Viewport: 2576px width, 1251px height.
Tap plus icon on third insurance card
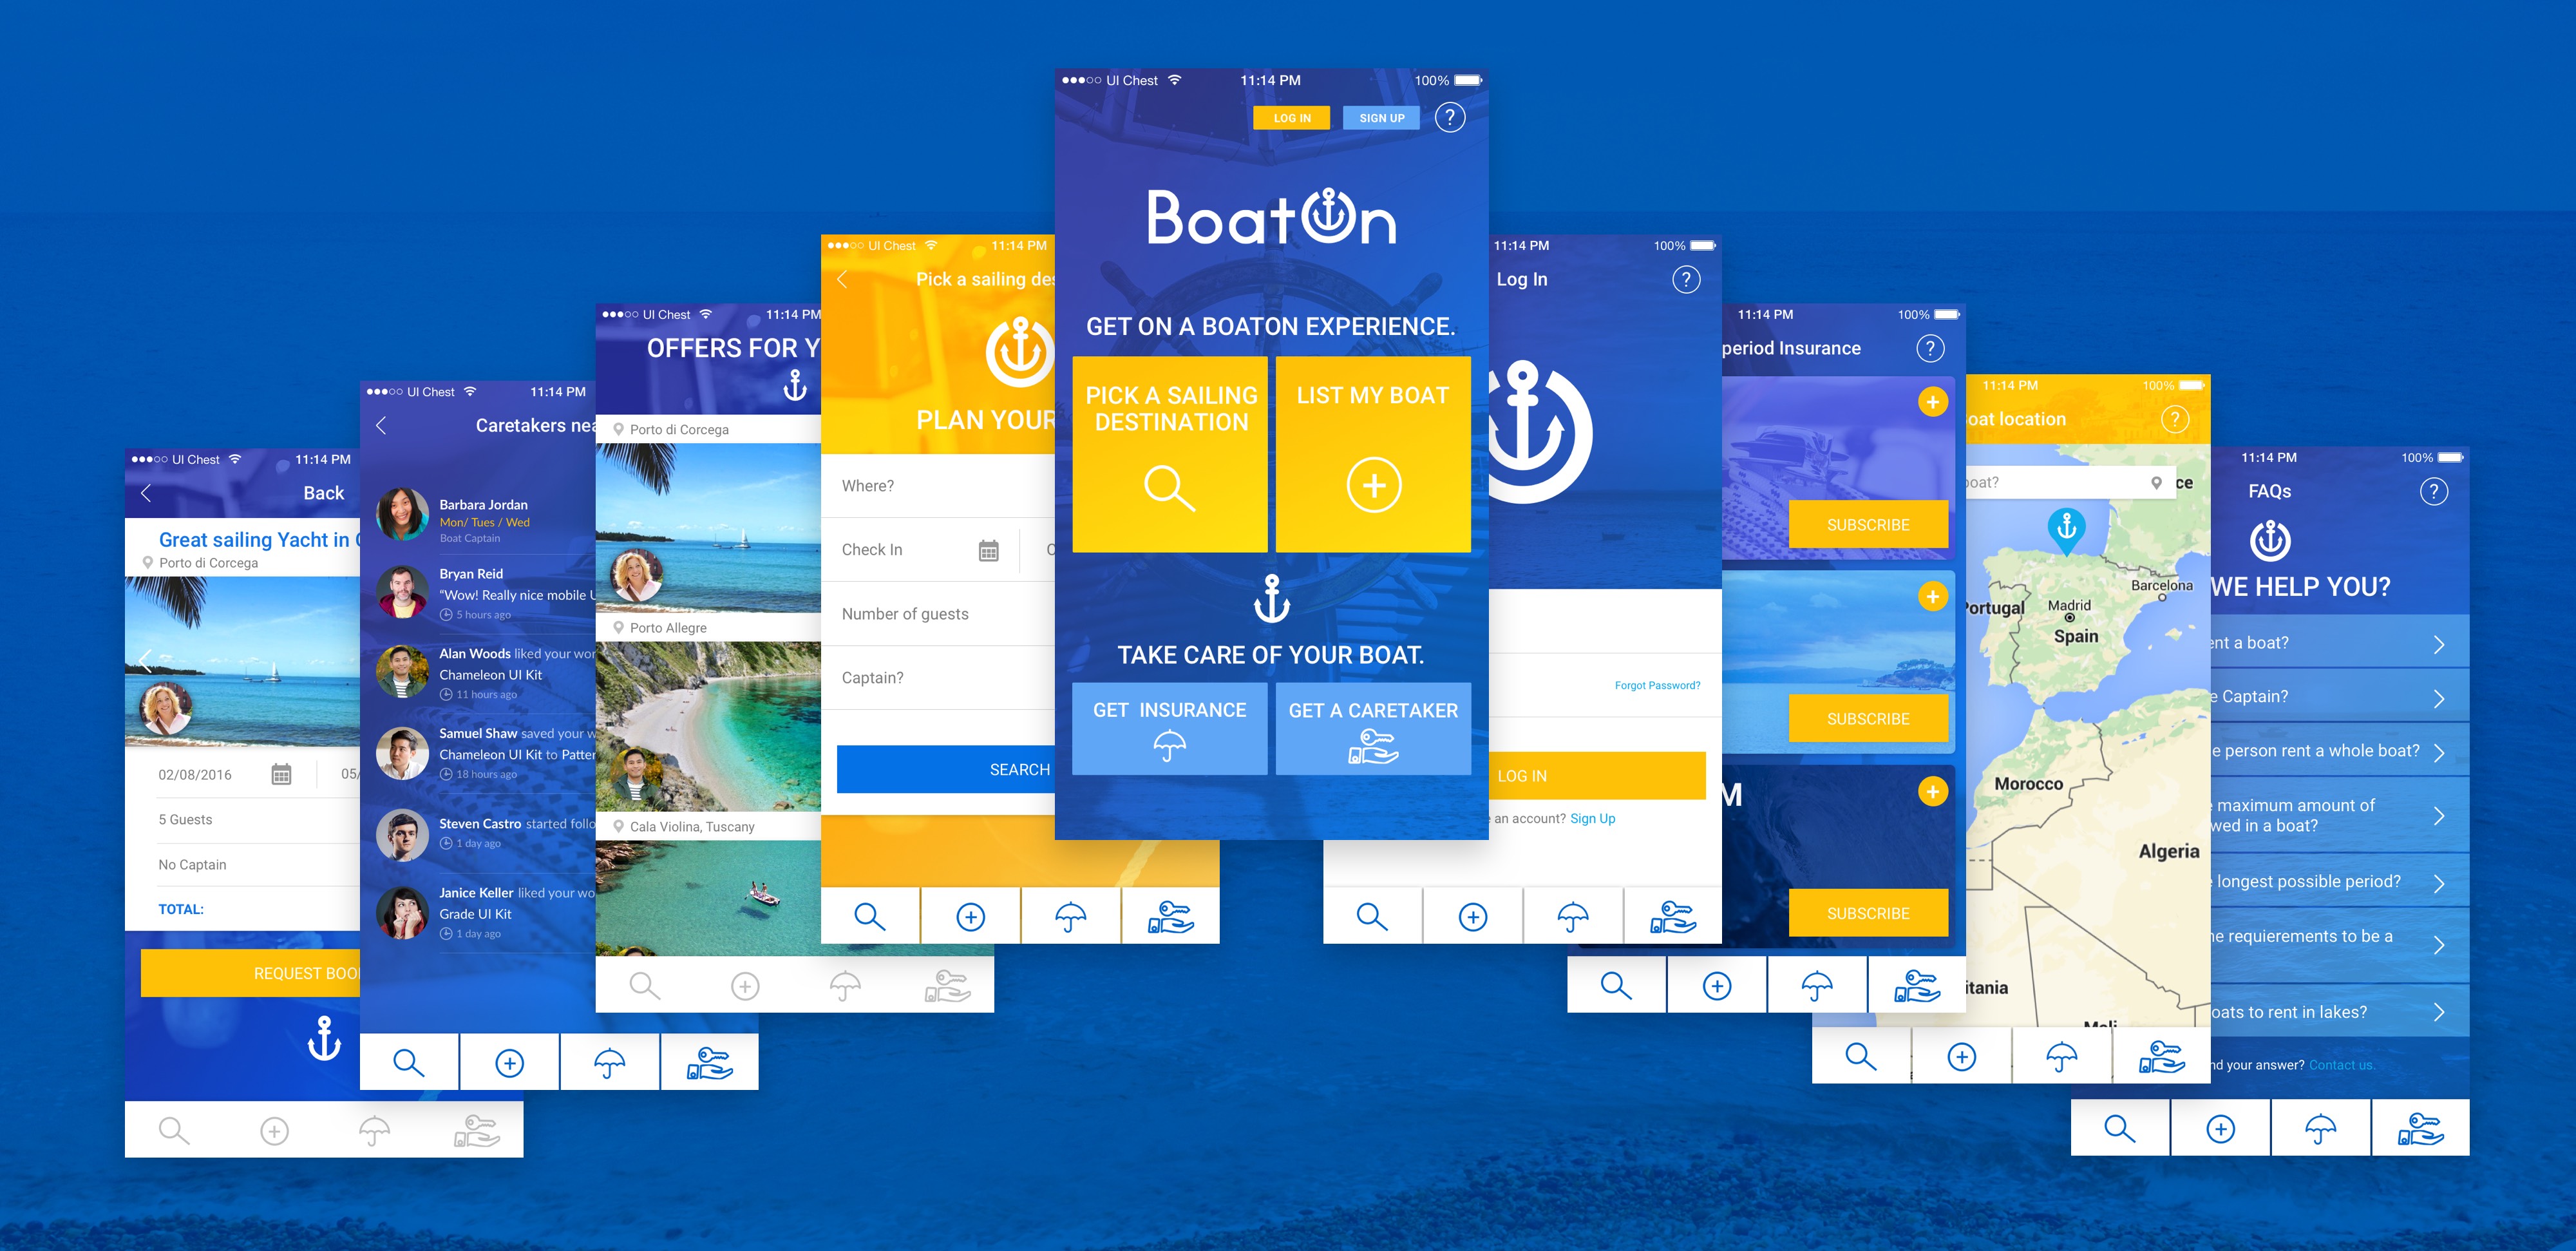click(x=1932, y=792)
